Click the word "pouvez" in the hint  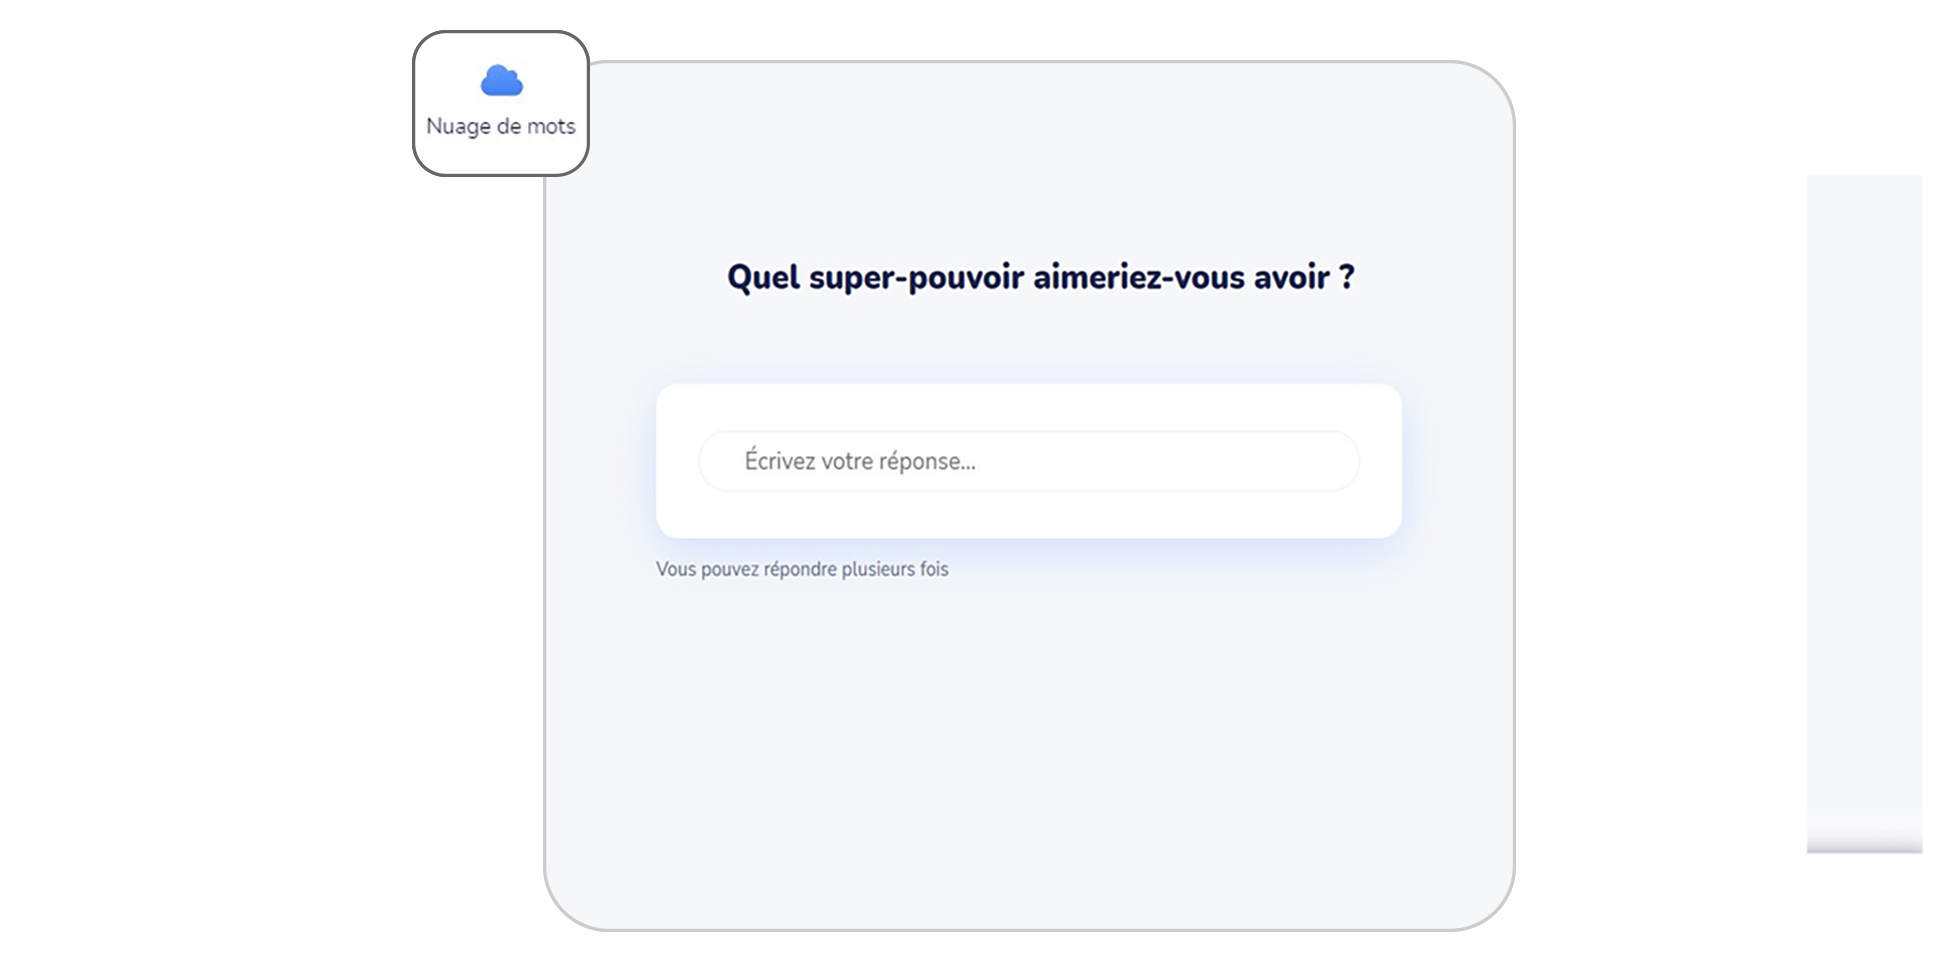tap(729, 569)
